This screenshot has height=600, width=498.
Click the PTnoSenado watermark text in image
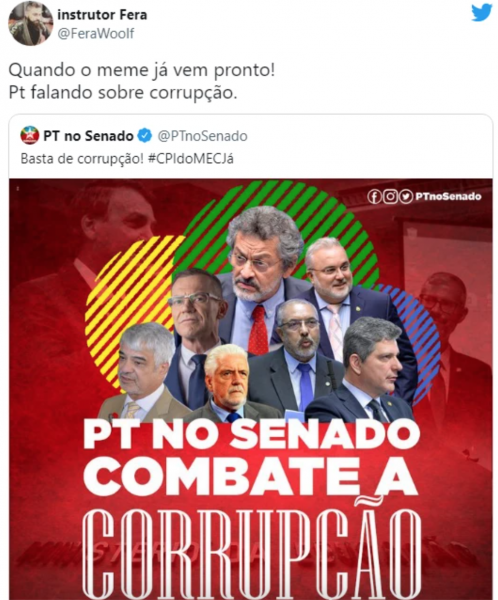[x=448, y=197]
